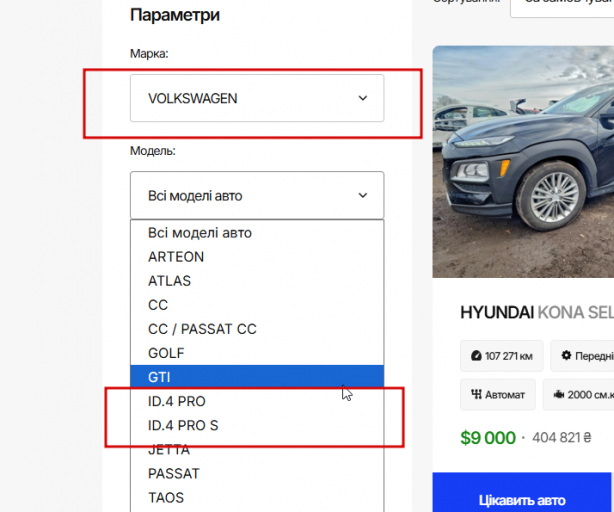The height and width of the screenshot is (512, 614).
Task: Select the highlighted GTI option
Action: coord(257,377)
